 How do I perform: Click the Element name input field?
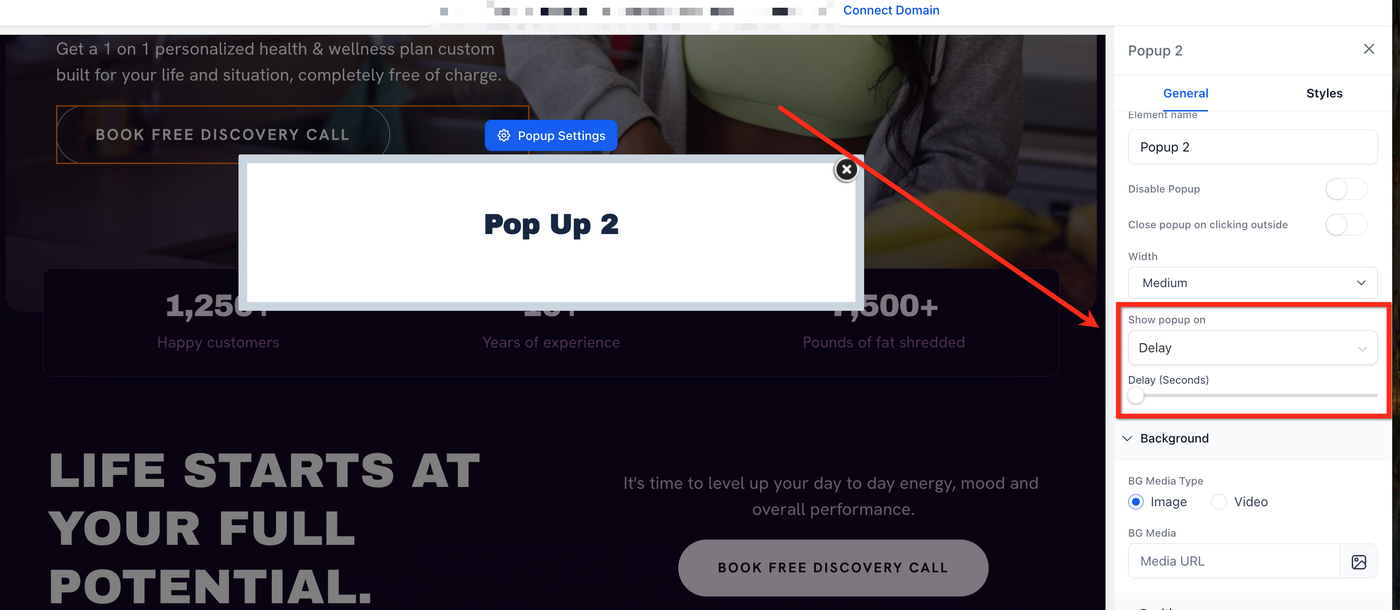coord(1253,147)
